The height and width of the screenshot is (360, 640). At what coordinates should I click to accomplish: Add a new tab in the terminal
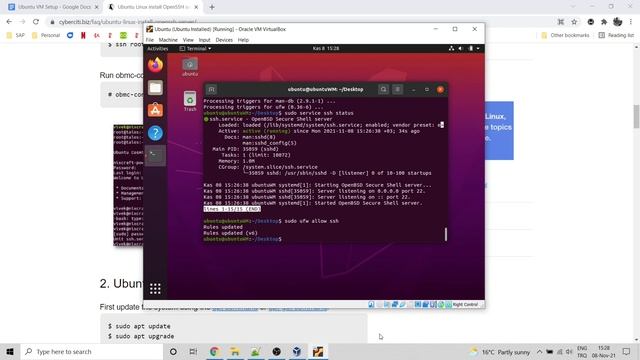point(211,89)
